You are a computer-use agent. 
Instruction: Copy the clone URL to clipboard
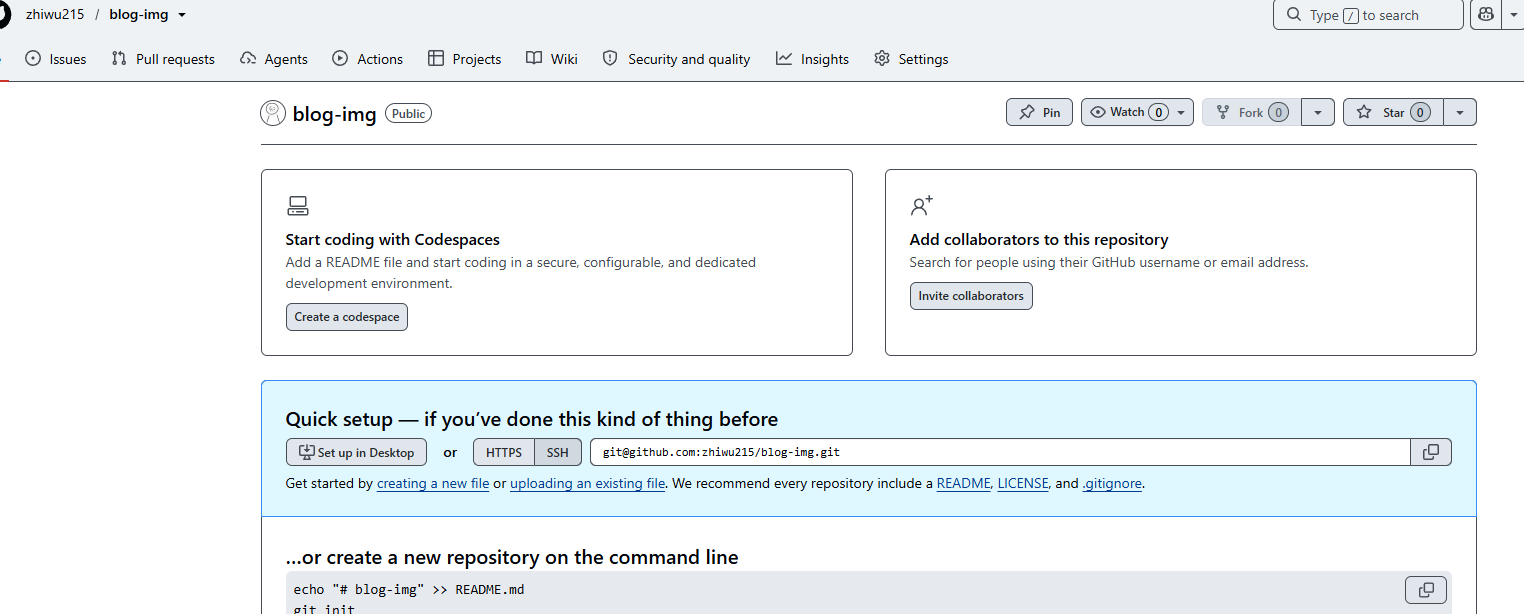coord(1431,452)
